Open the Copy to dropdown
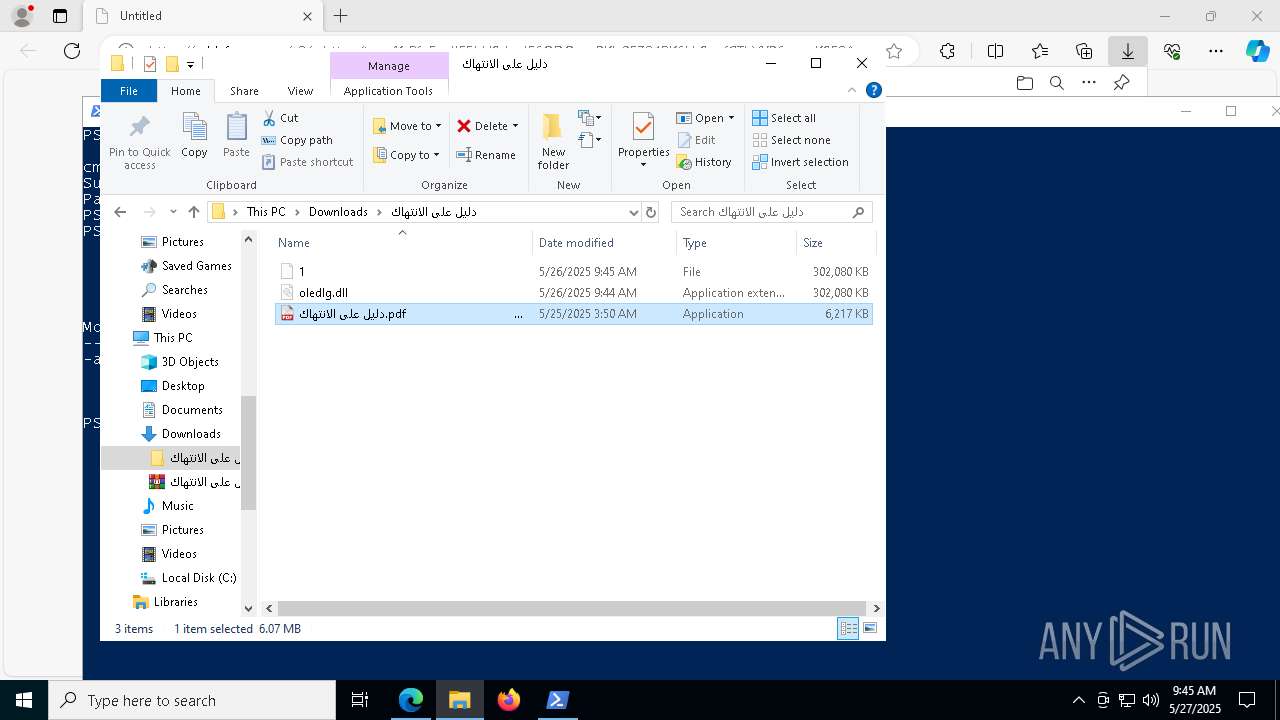Screen dimensions: 1280x720 coord(407,155)
